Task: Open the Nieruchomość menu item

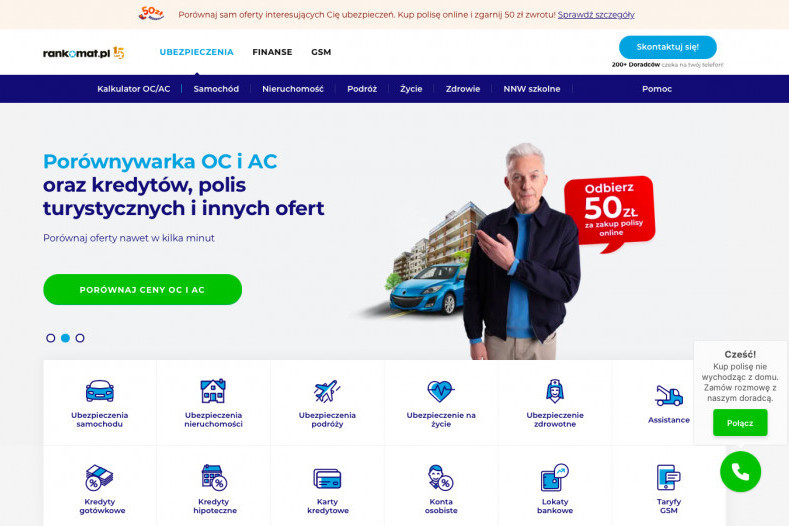Action: (x=293, y=89)
